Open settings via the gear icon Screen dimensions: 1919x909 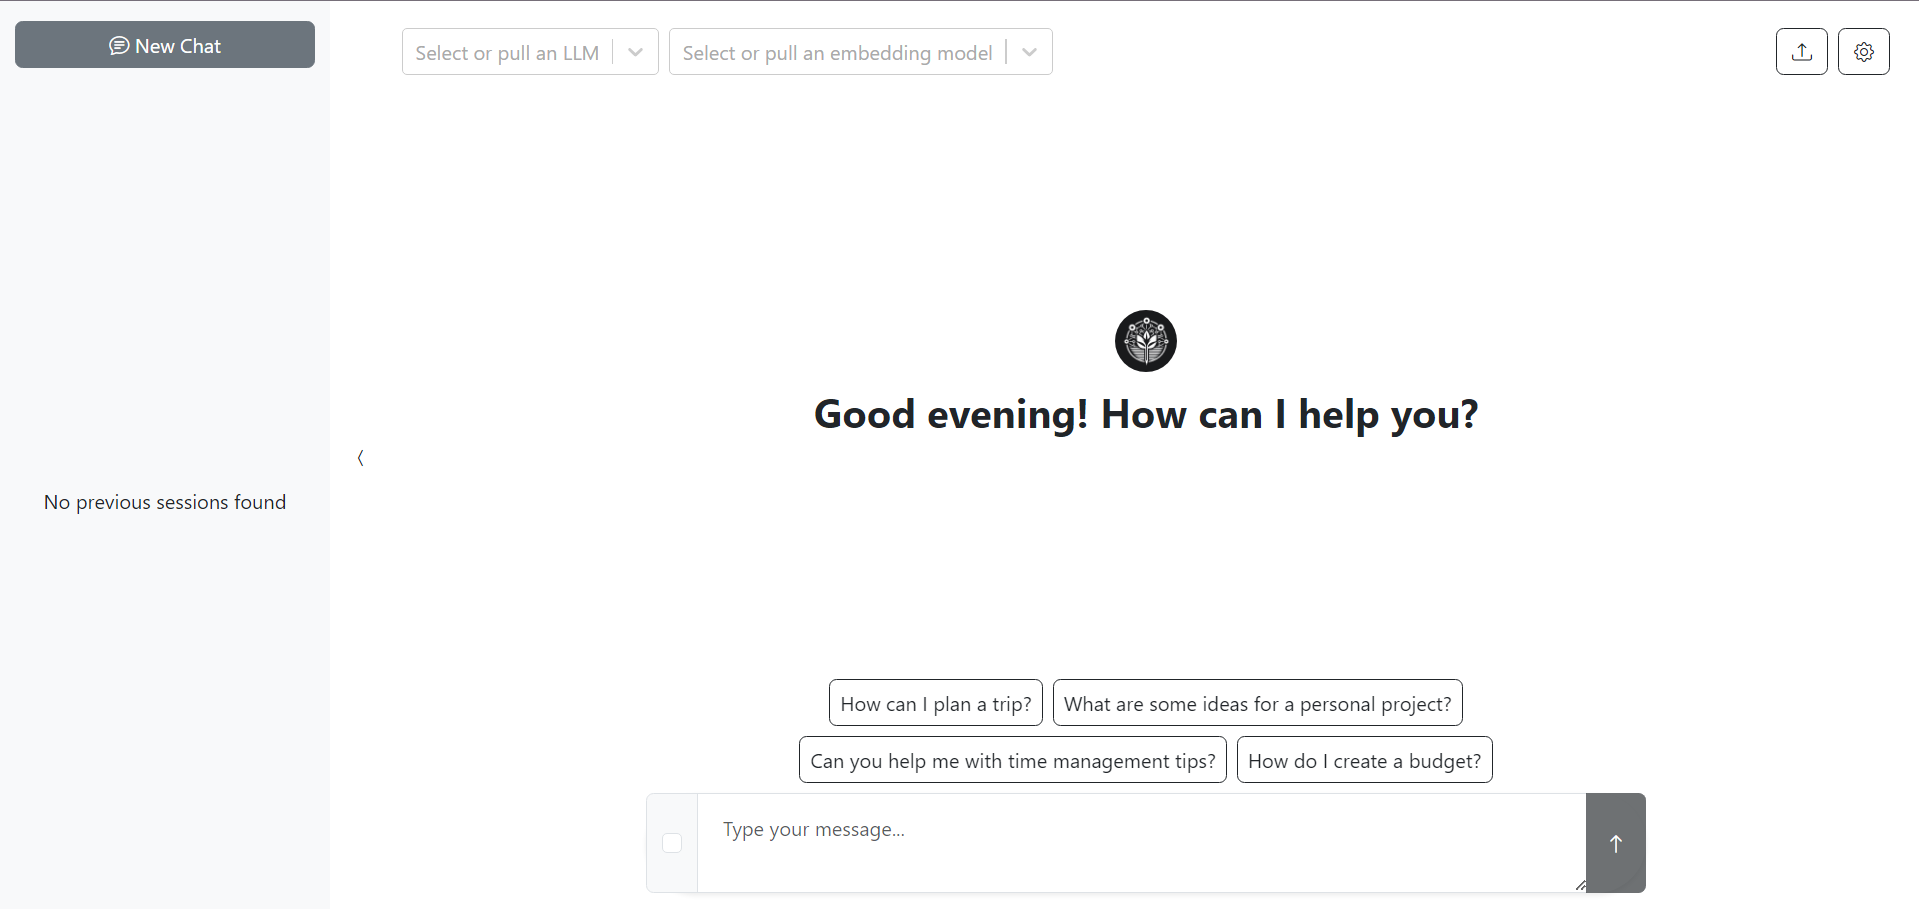point(1863,52)
